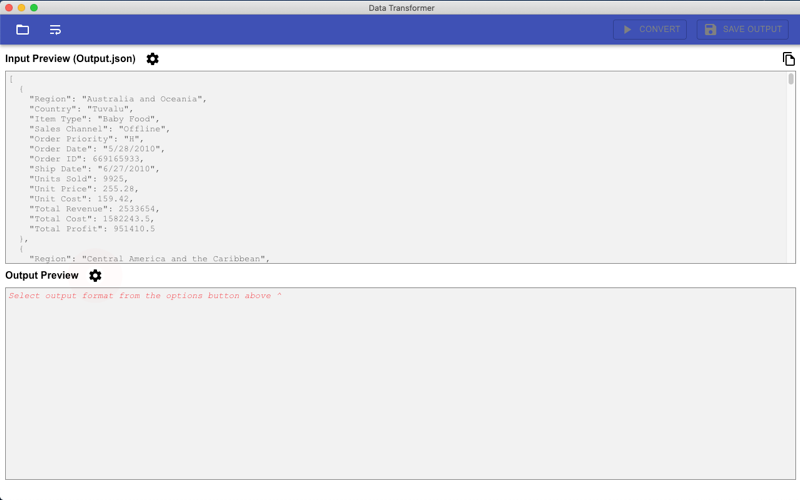Viewport: 800px width, 500px height.
Task: Copy input preview with clipboard icon
Action: click(x=788, y=59)
